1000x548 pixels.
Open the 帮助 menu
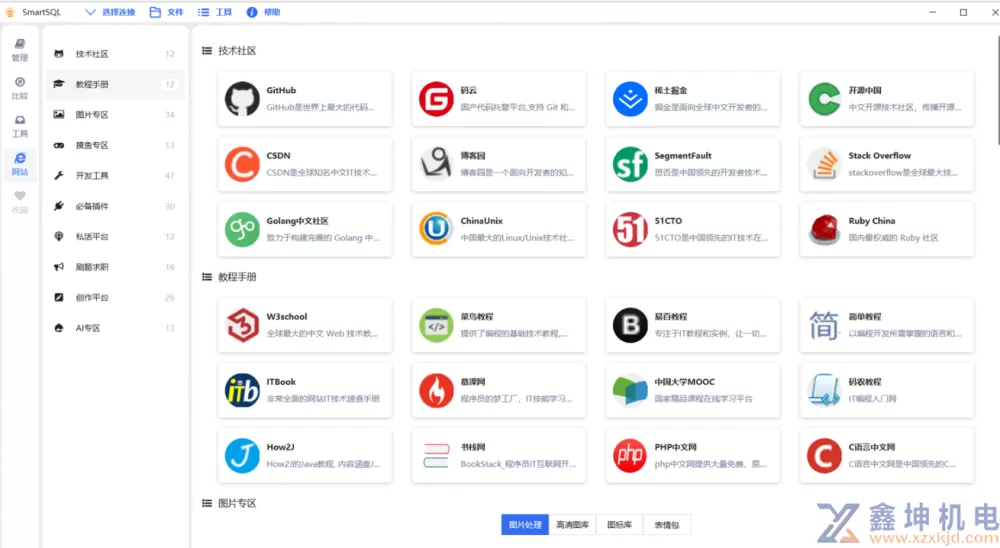coord(263,12)
